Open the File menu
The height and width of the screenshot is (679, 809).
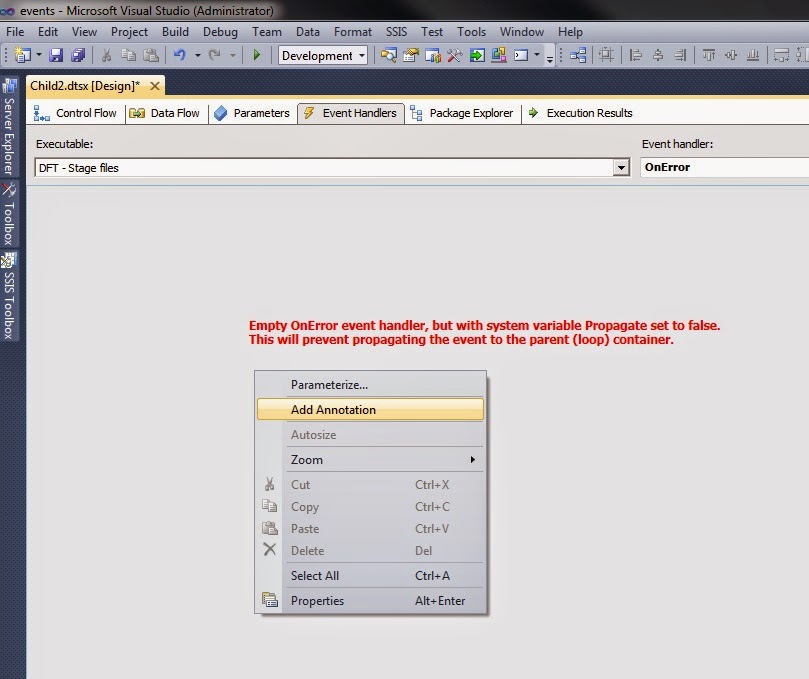tap(15, 32)
